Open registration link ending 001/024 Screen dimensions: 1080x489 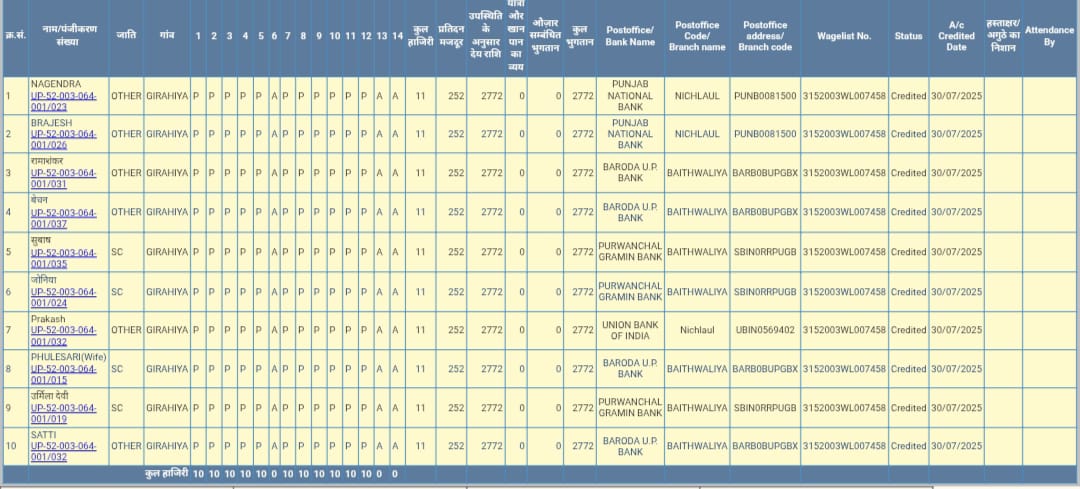63,297
